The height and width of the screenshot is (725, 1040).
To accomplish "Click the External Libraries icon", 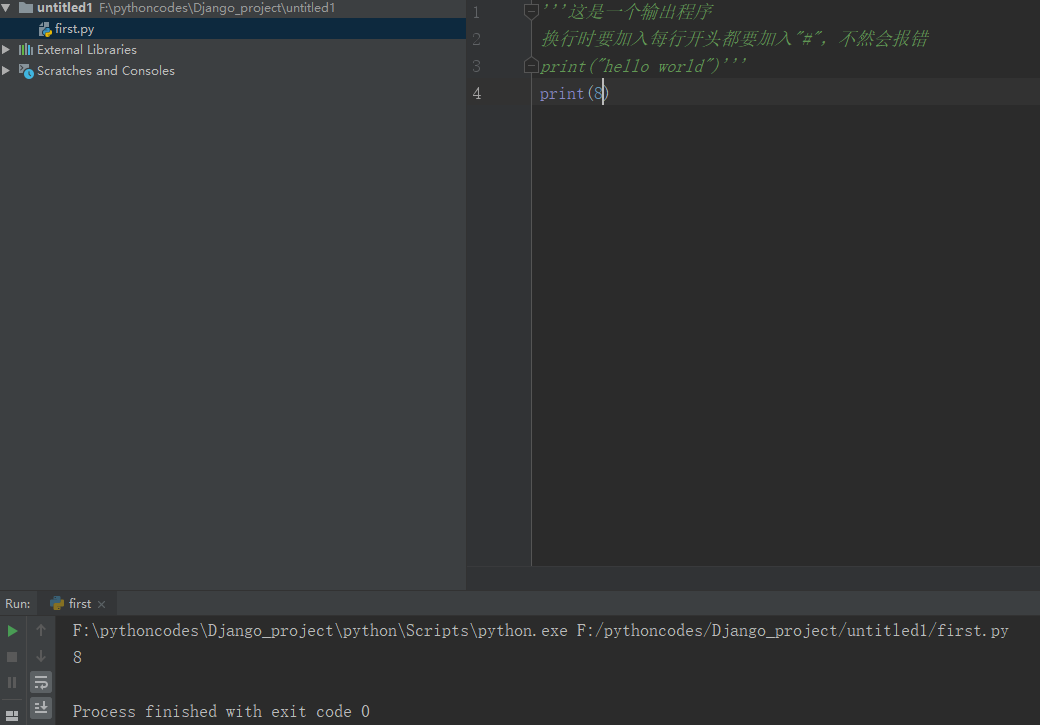I will coord(26,50).
